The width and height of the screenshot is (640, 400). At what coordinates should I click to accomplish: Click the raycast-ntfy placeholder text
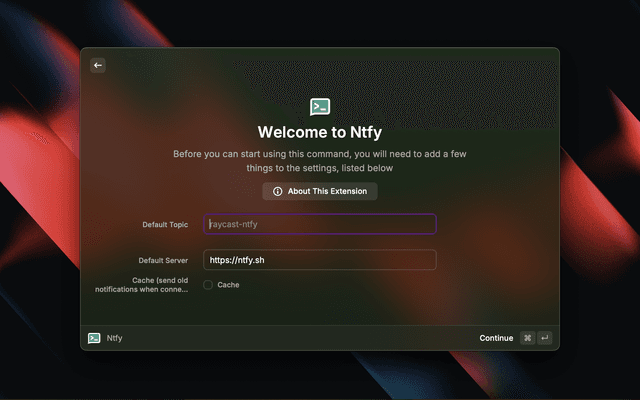[x=234, y=224]
